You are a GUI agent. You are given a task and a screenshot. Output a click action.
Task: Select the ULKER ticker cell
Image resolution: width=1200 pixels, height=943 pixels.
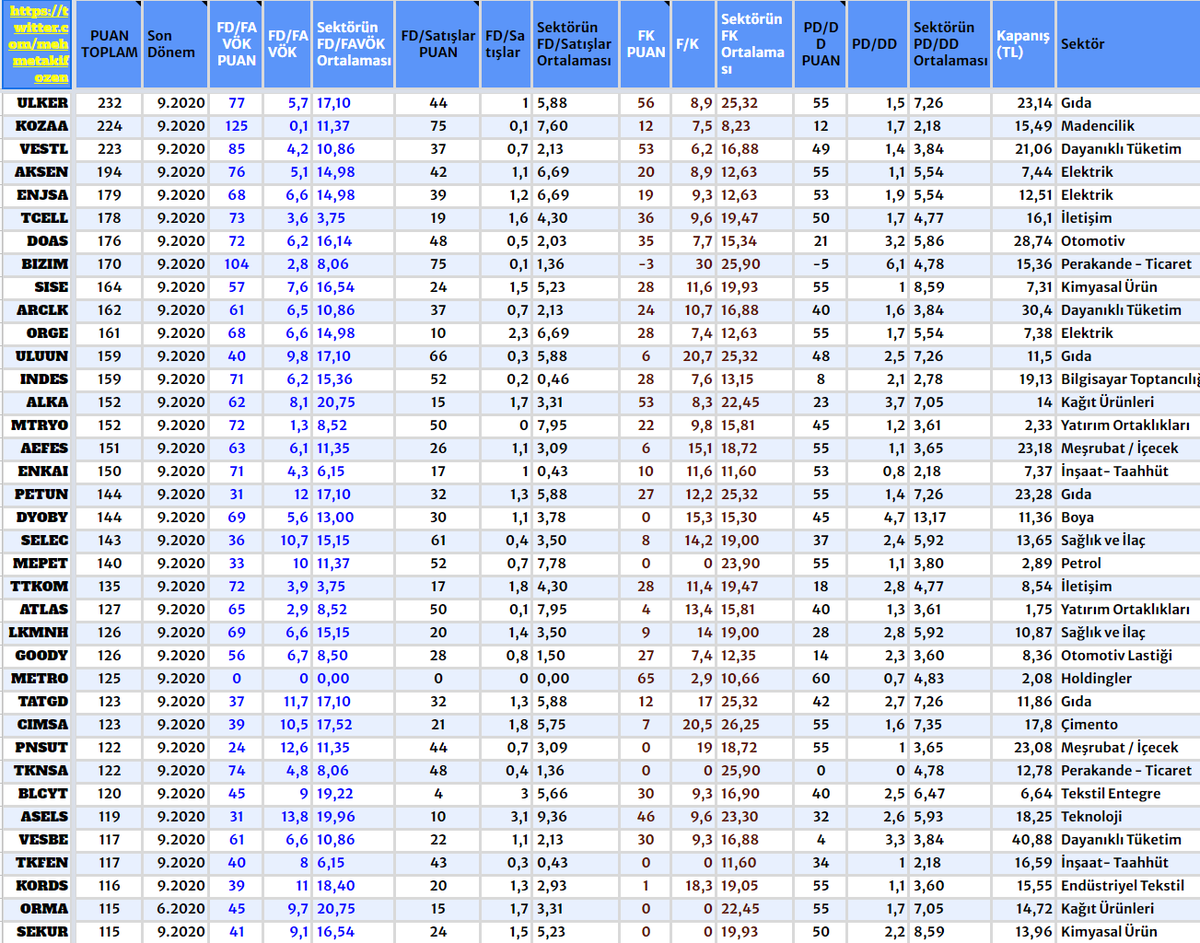point(38,103)
